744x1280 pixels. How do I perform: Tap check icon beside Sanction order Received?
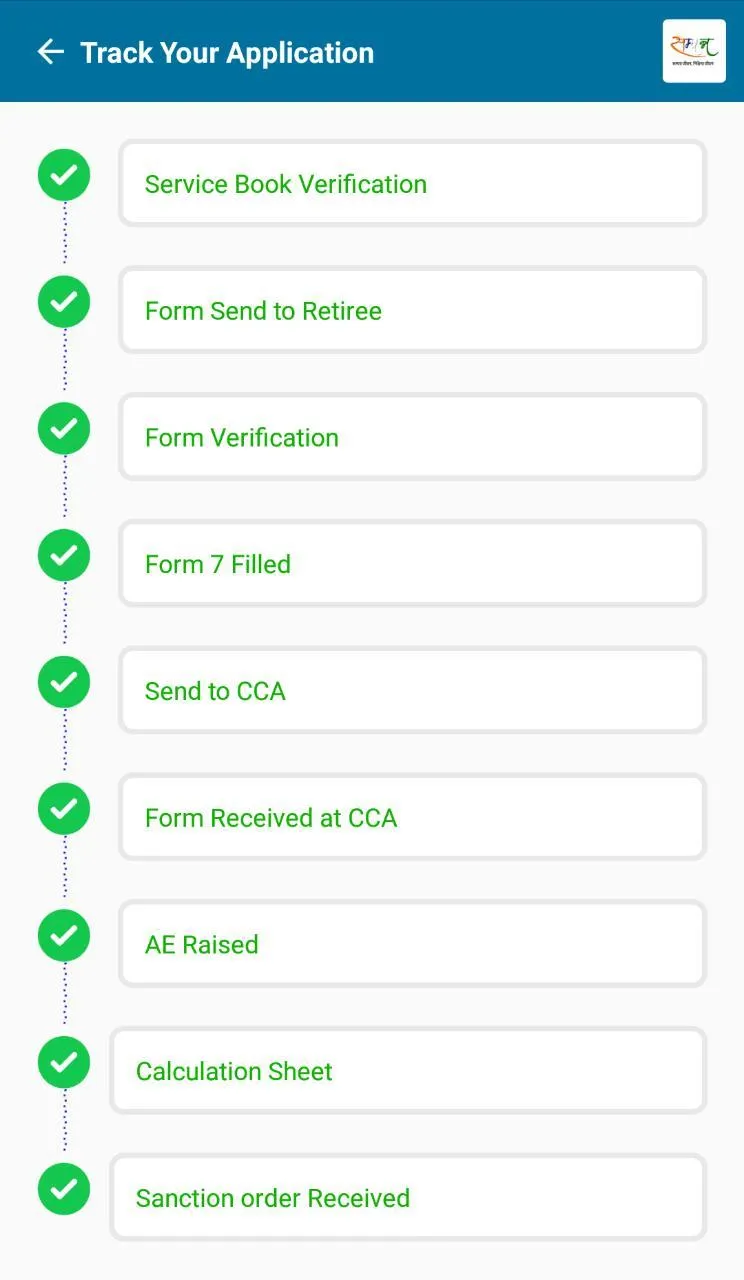(x=64, y=1189)
